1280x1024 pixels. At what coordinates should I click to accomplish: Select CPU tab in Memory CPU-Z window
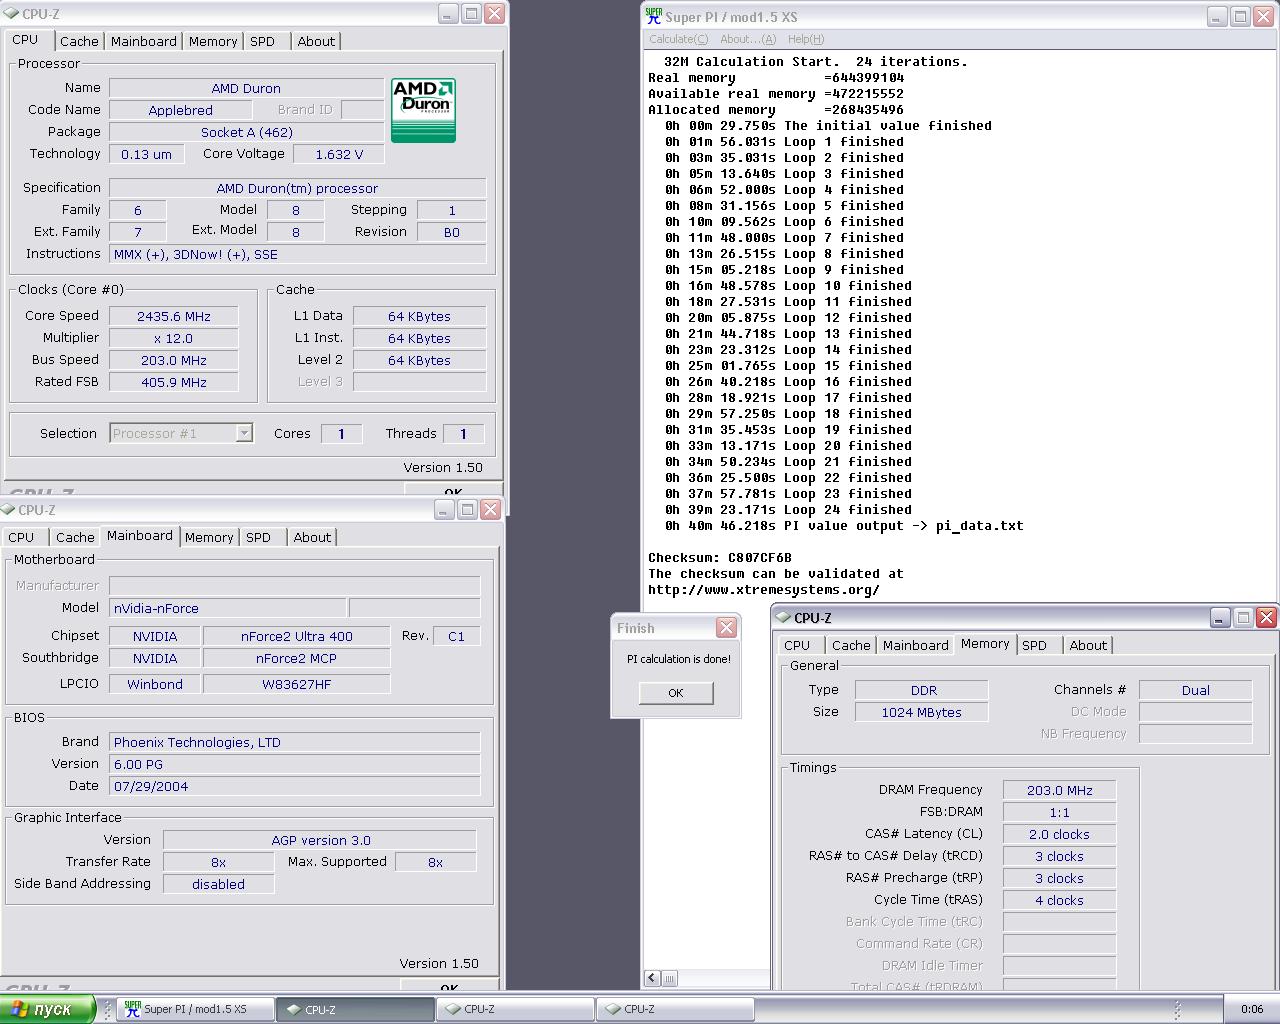click(x=797, y=645)
